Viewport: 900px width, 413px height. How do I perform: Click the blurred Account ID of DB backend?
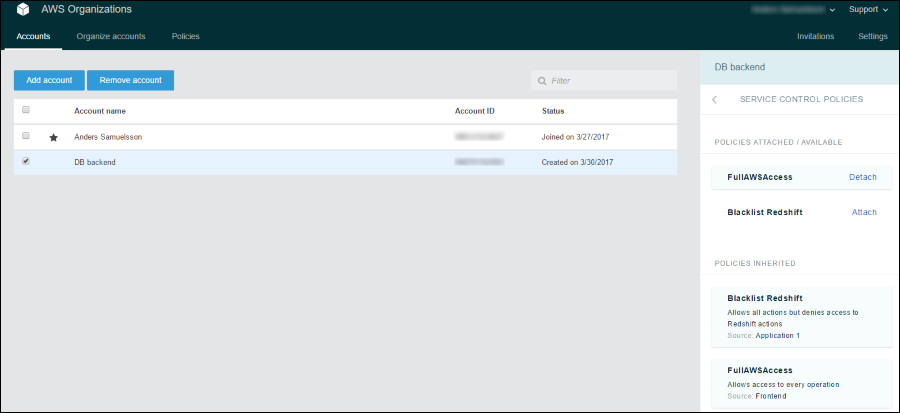(x=479, y=162)
